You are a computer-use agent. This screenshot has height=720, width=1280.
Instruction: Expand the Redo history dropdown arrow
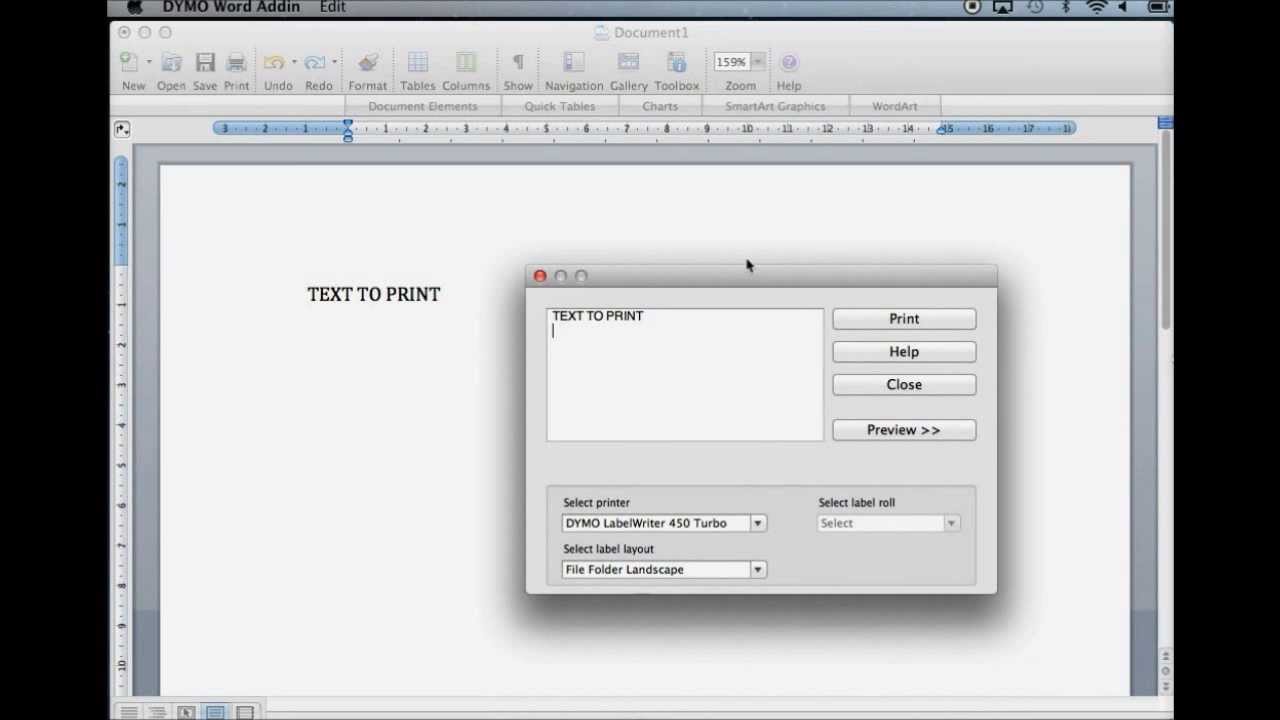(334, 62)
